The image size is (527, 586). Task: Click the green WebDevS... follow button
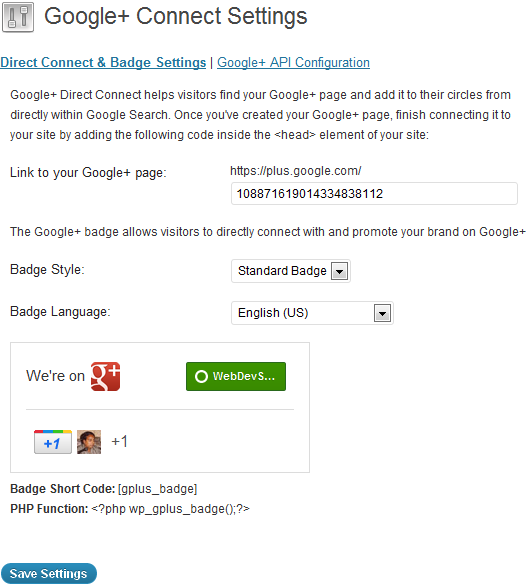coord(236,376)
